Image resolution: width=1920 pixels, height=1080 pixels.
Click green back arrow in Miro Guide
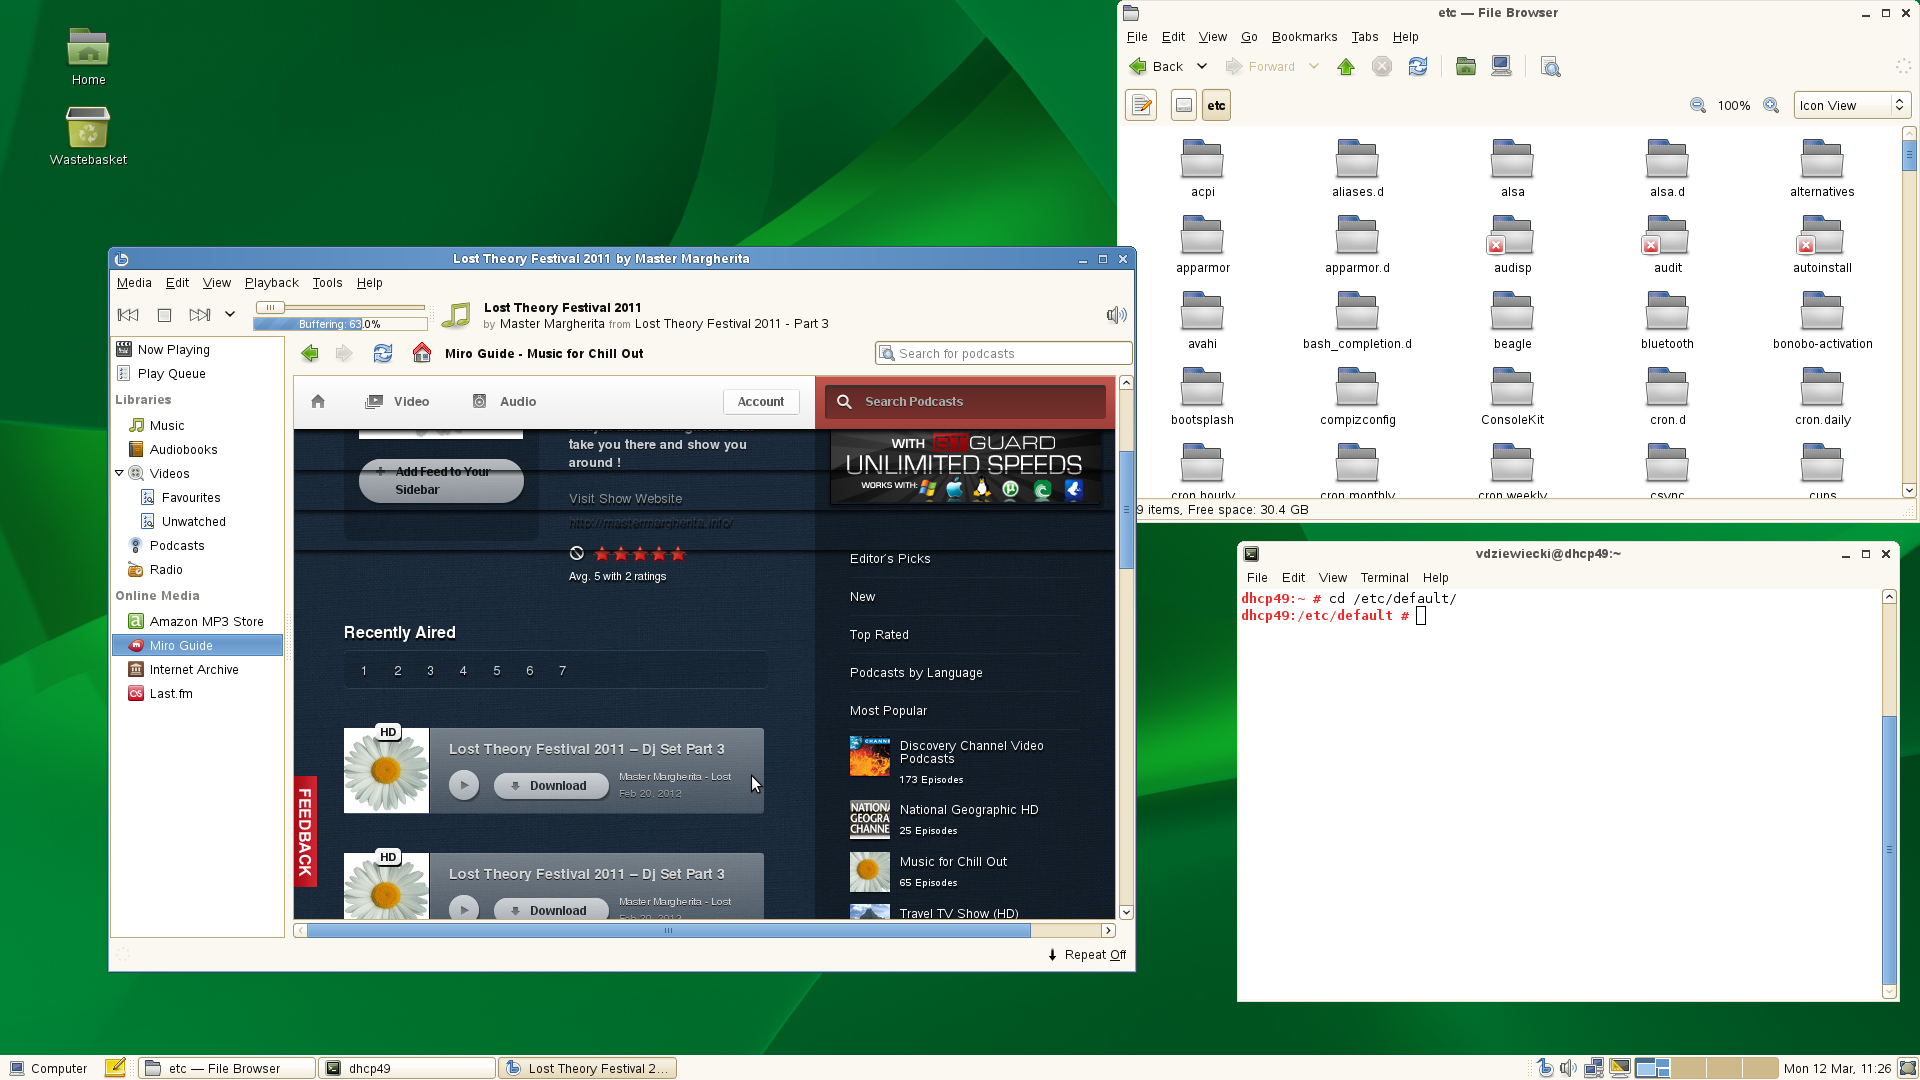click(310, 354)
